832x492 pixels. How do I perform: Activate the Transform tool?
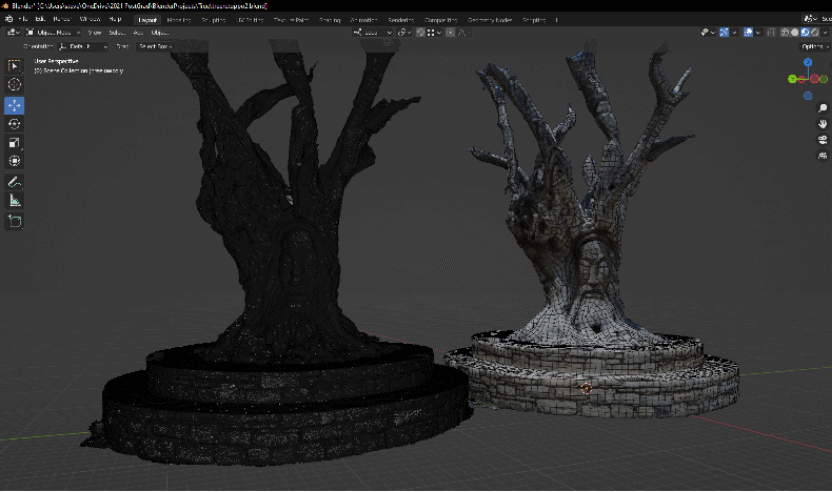pos(14,160)
